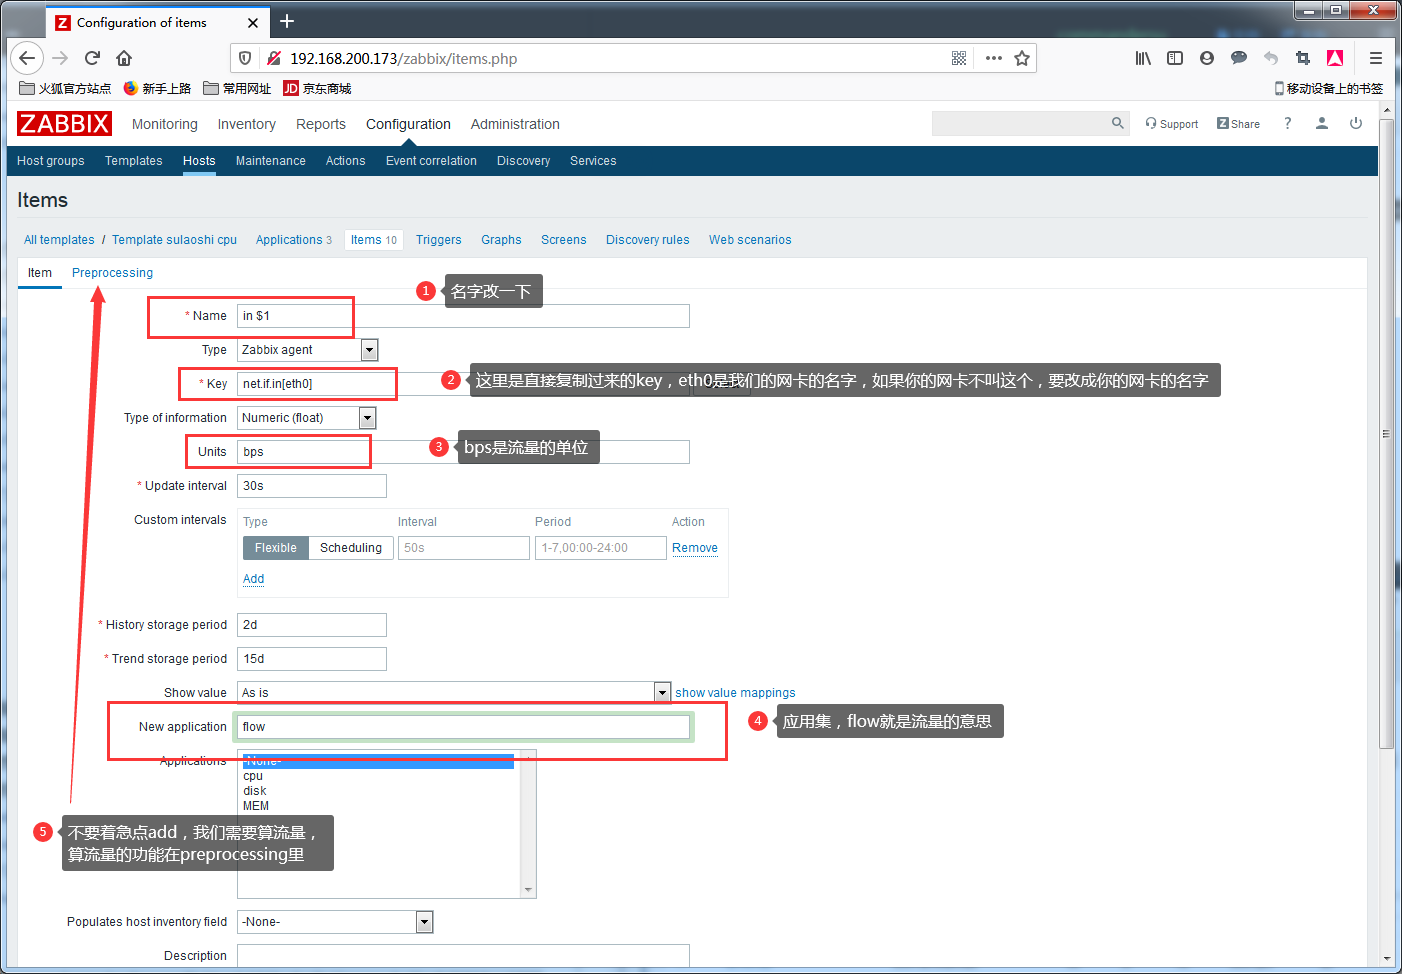This screenshot has width=1402, height=974.
Task: Open Host groups submenu
Action: coord(51,161)
